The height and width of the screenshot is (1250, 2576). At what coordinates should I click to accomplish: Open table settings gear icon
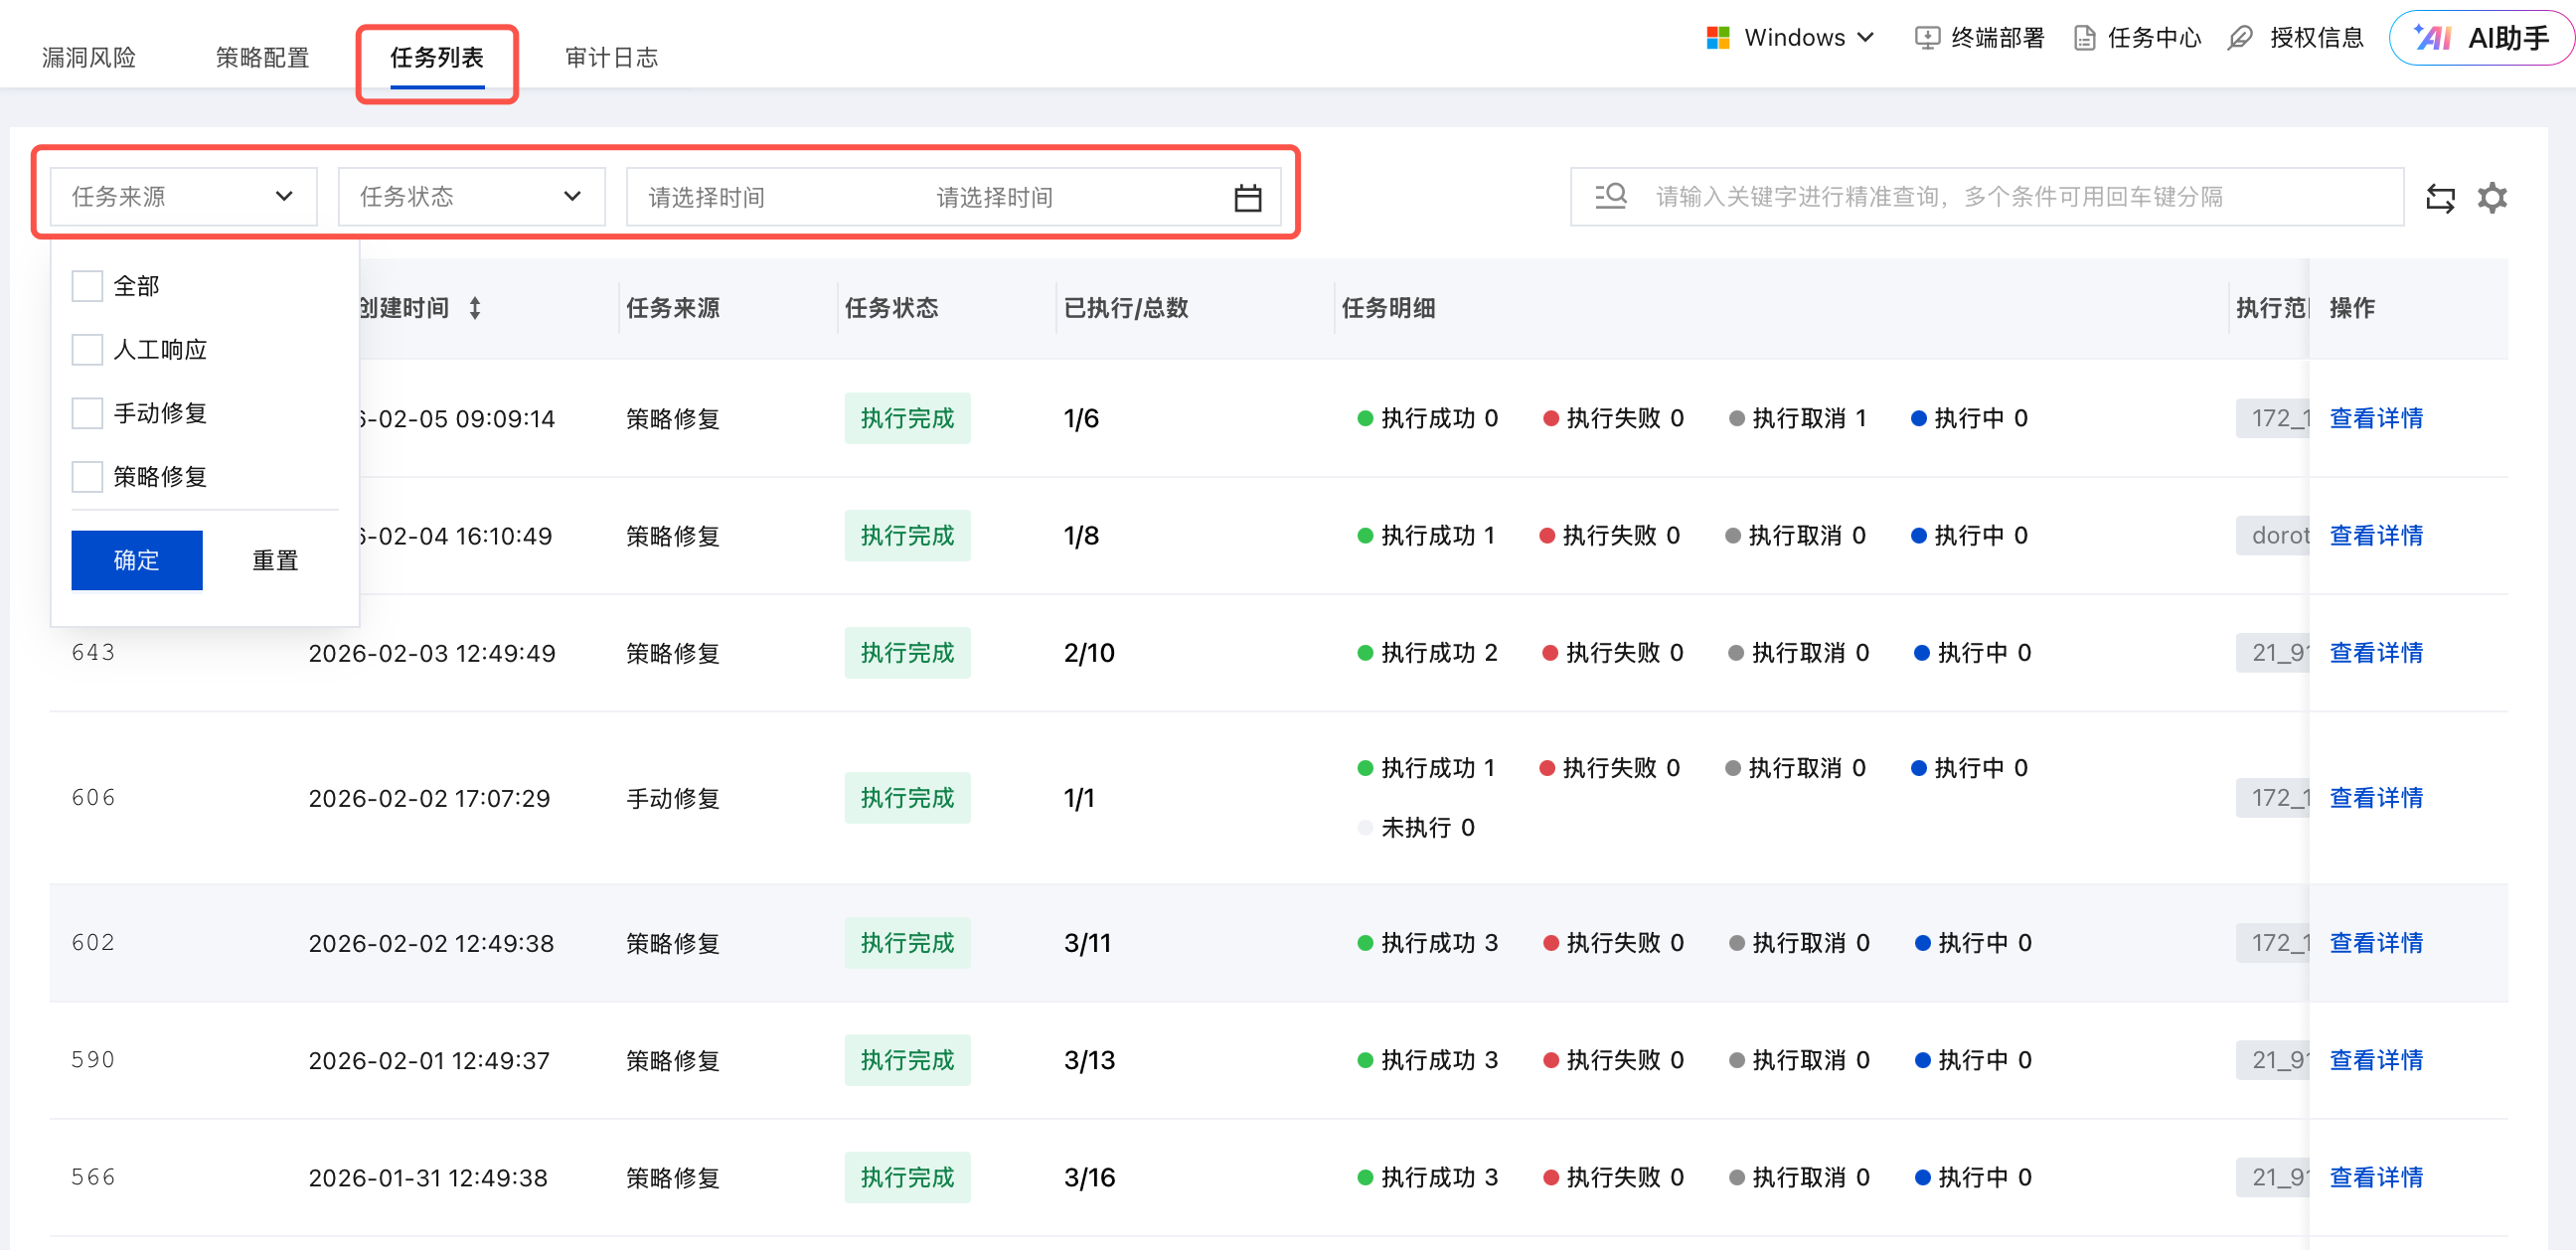[x=2492, y=198]
